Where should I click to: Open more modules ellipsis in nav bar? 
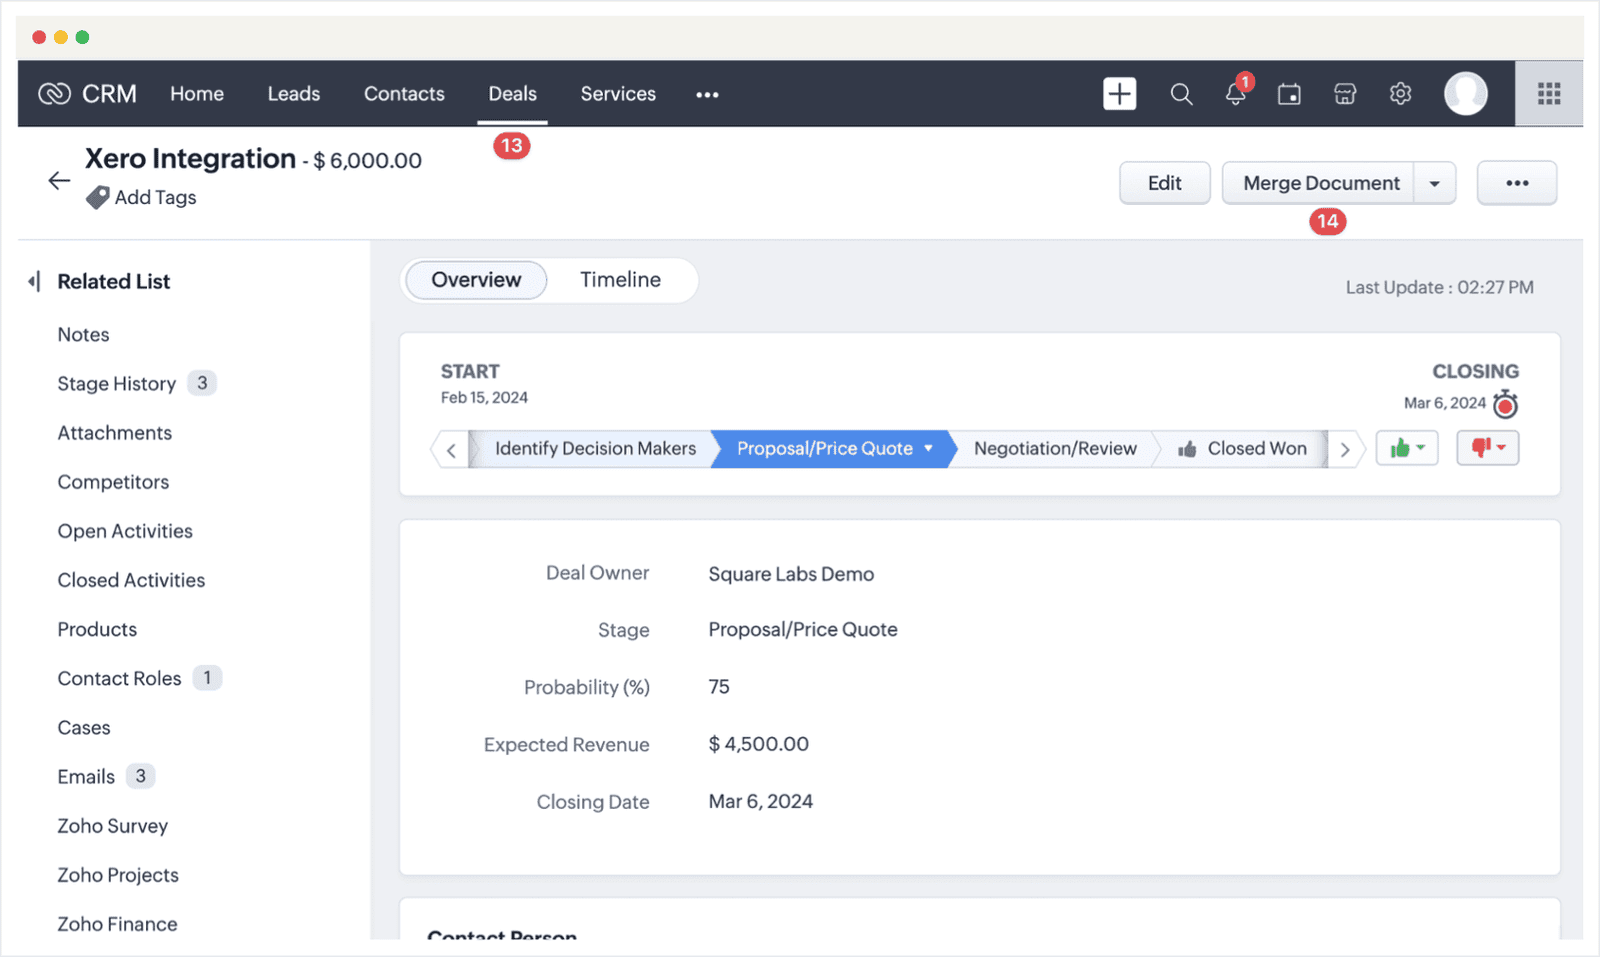tap(707, 95)
